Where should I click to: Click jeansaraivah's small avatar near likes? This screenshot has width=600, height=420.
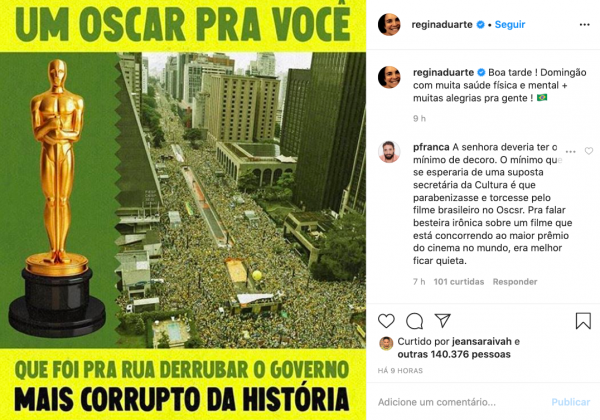(386, 343)
